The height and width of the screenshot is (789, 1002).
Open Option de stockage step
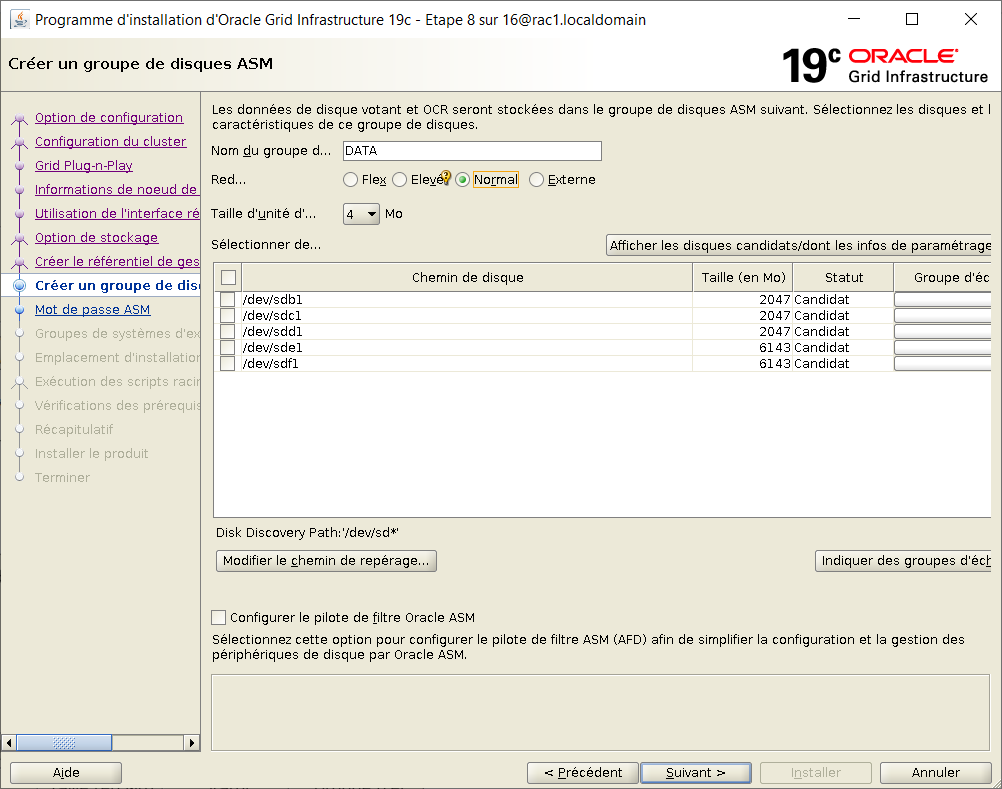click(x=96, y=238)
